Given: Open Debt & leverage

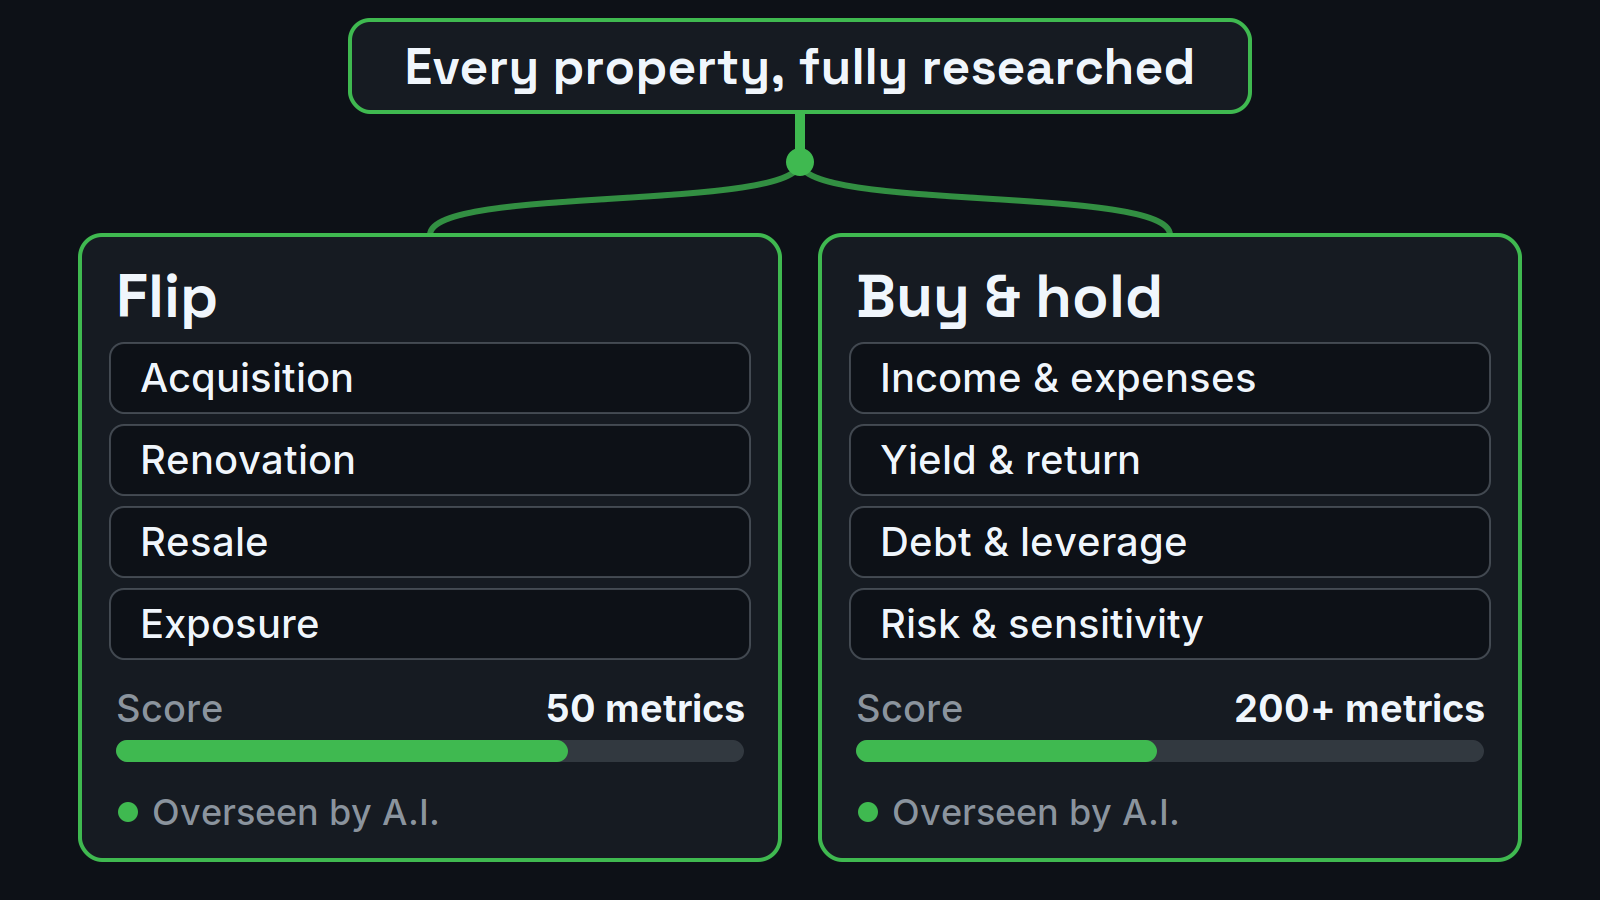Looking at the screenshot, I should [1170, 542].
